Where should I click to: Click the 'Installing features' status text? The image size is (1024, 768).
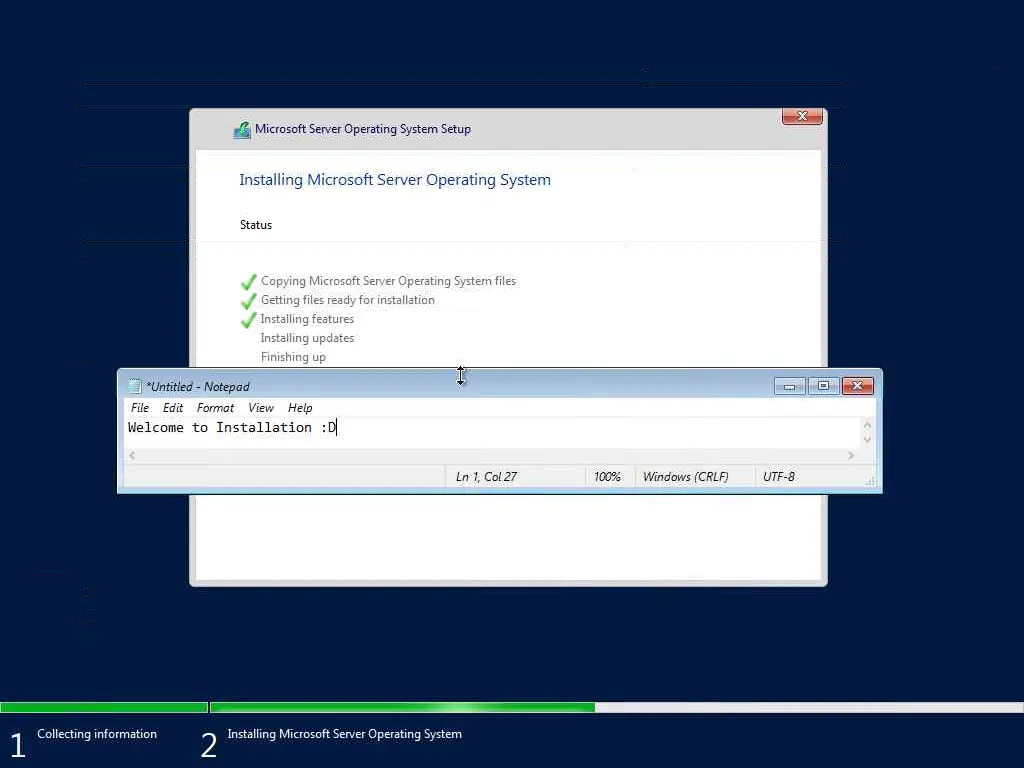307,319
